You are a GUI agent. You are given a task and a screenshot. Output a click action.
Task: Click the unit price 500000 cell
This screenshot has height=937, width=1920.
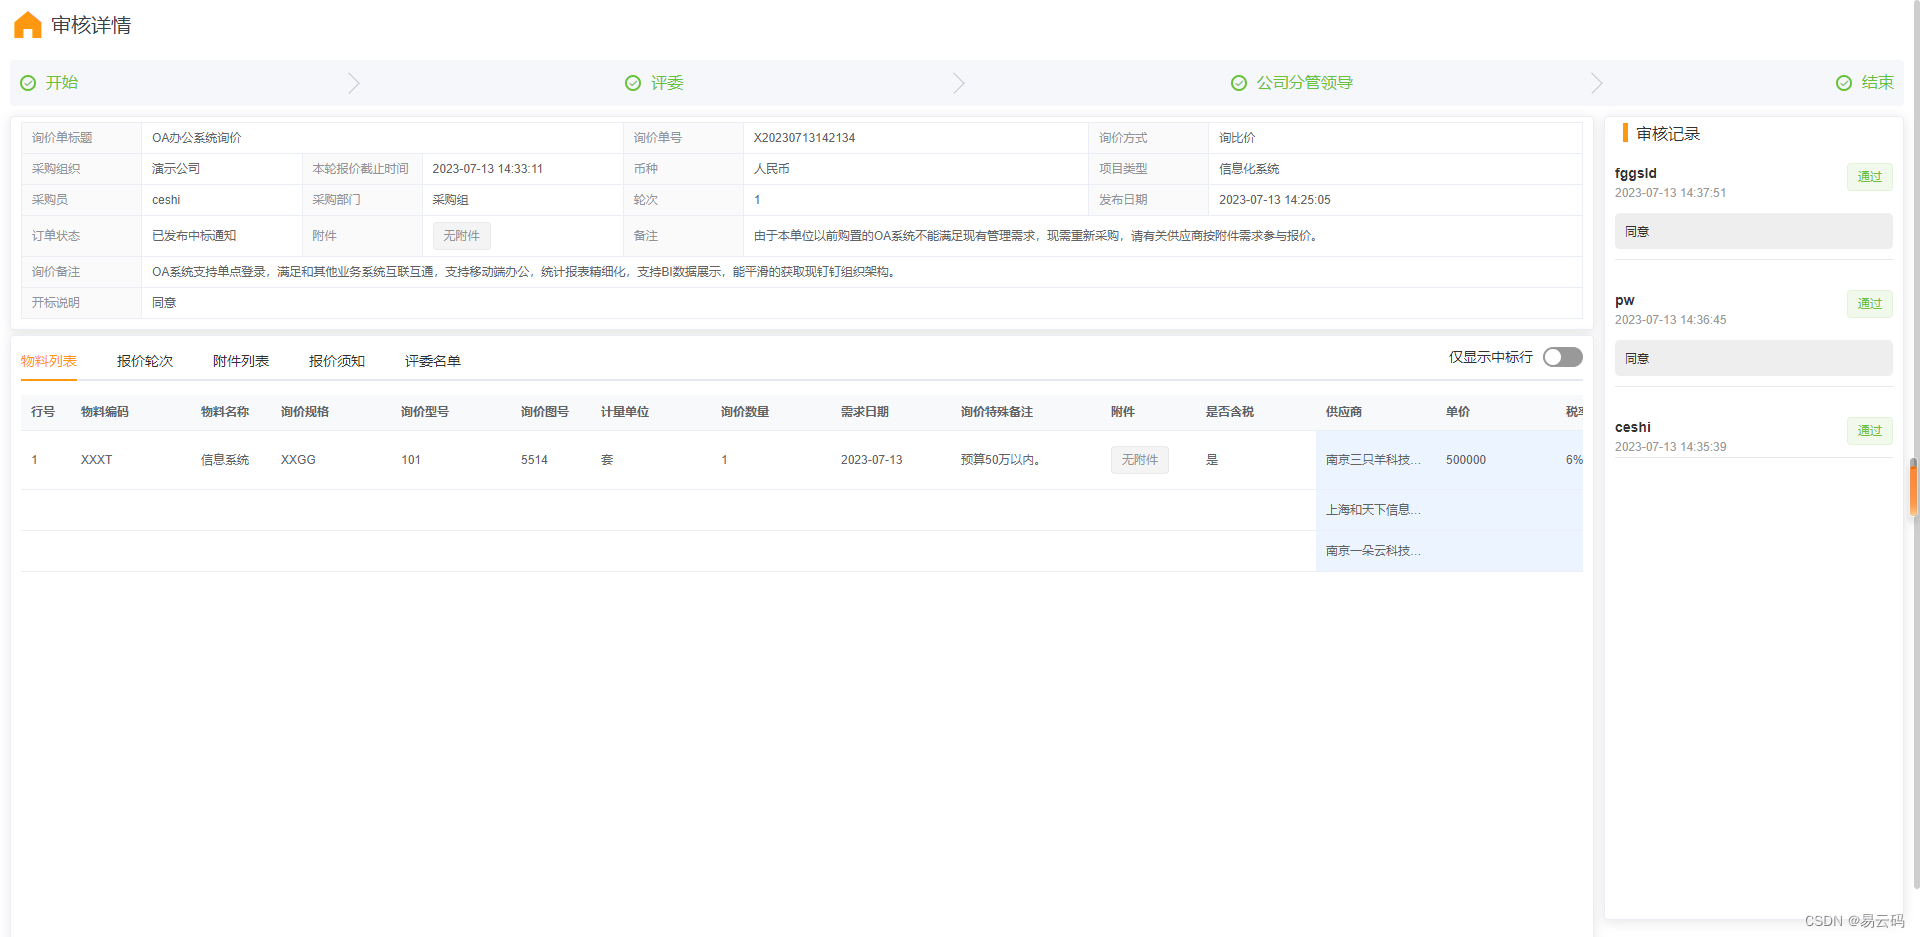[x=1466, y=460]
